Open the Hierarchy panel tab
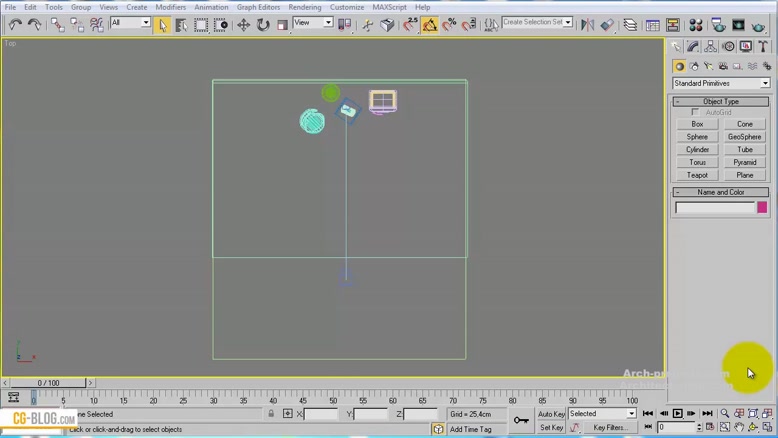778x438 pixels. [x=710, y=47]
